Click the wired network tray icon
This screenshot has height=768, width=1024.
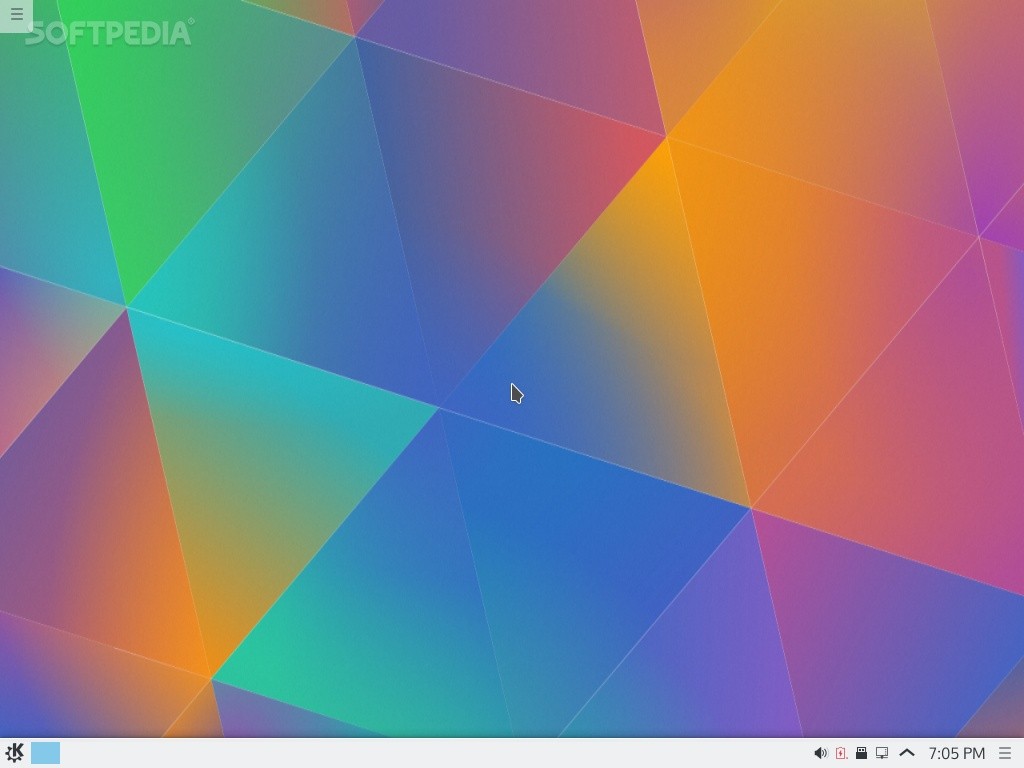pyautogui.click(x=882, y=753)
